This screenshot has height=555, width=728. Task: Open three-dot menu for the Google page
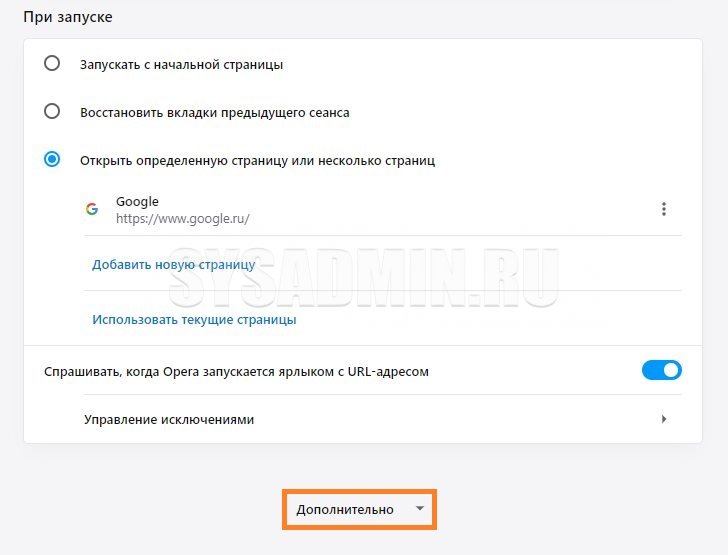[663, 209]
